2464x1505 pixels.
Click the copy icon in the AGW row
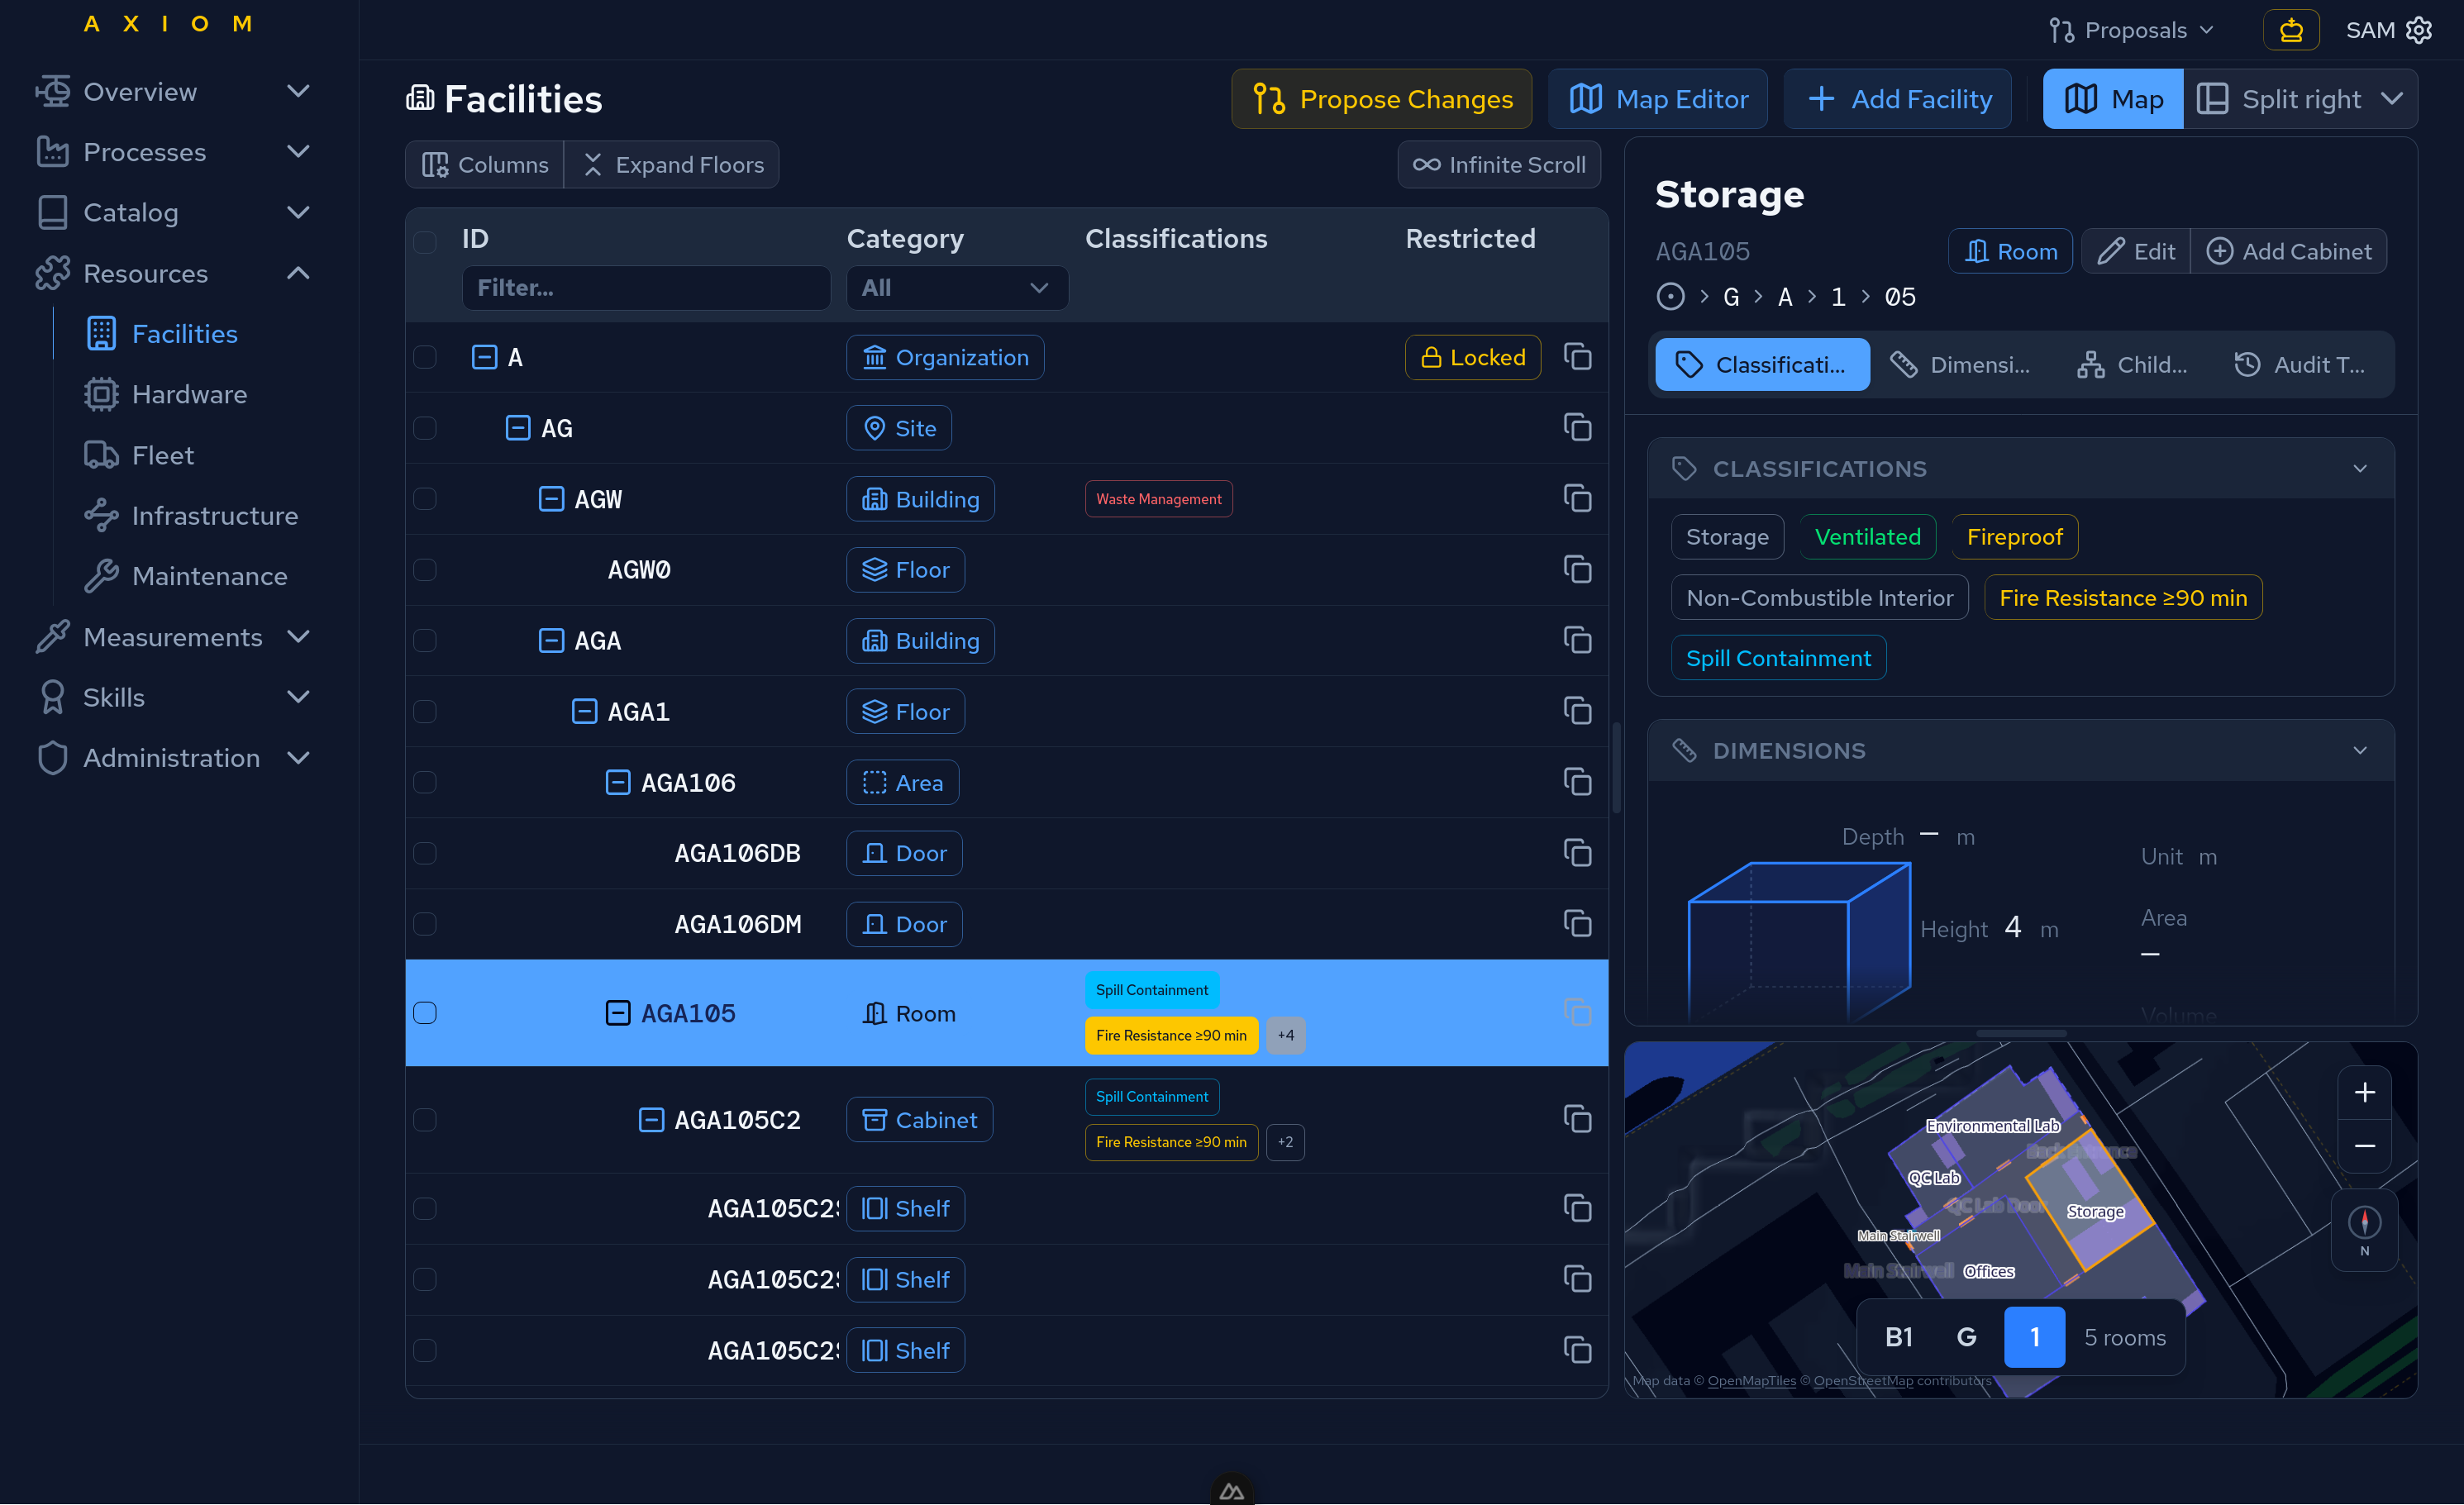[x=1577, y=498]
